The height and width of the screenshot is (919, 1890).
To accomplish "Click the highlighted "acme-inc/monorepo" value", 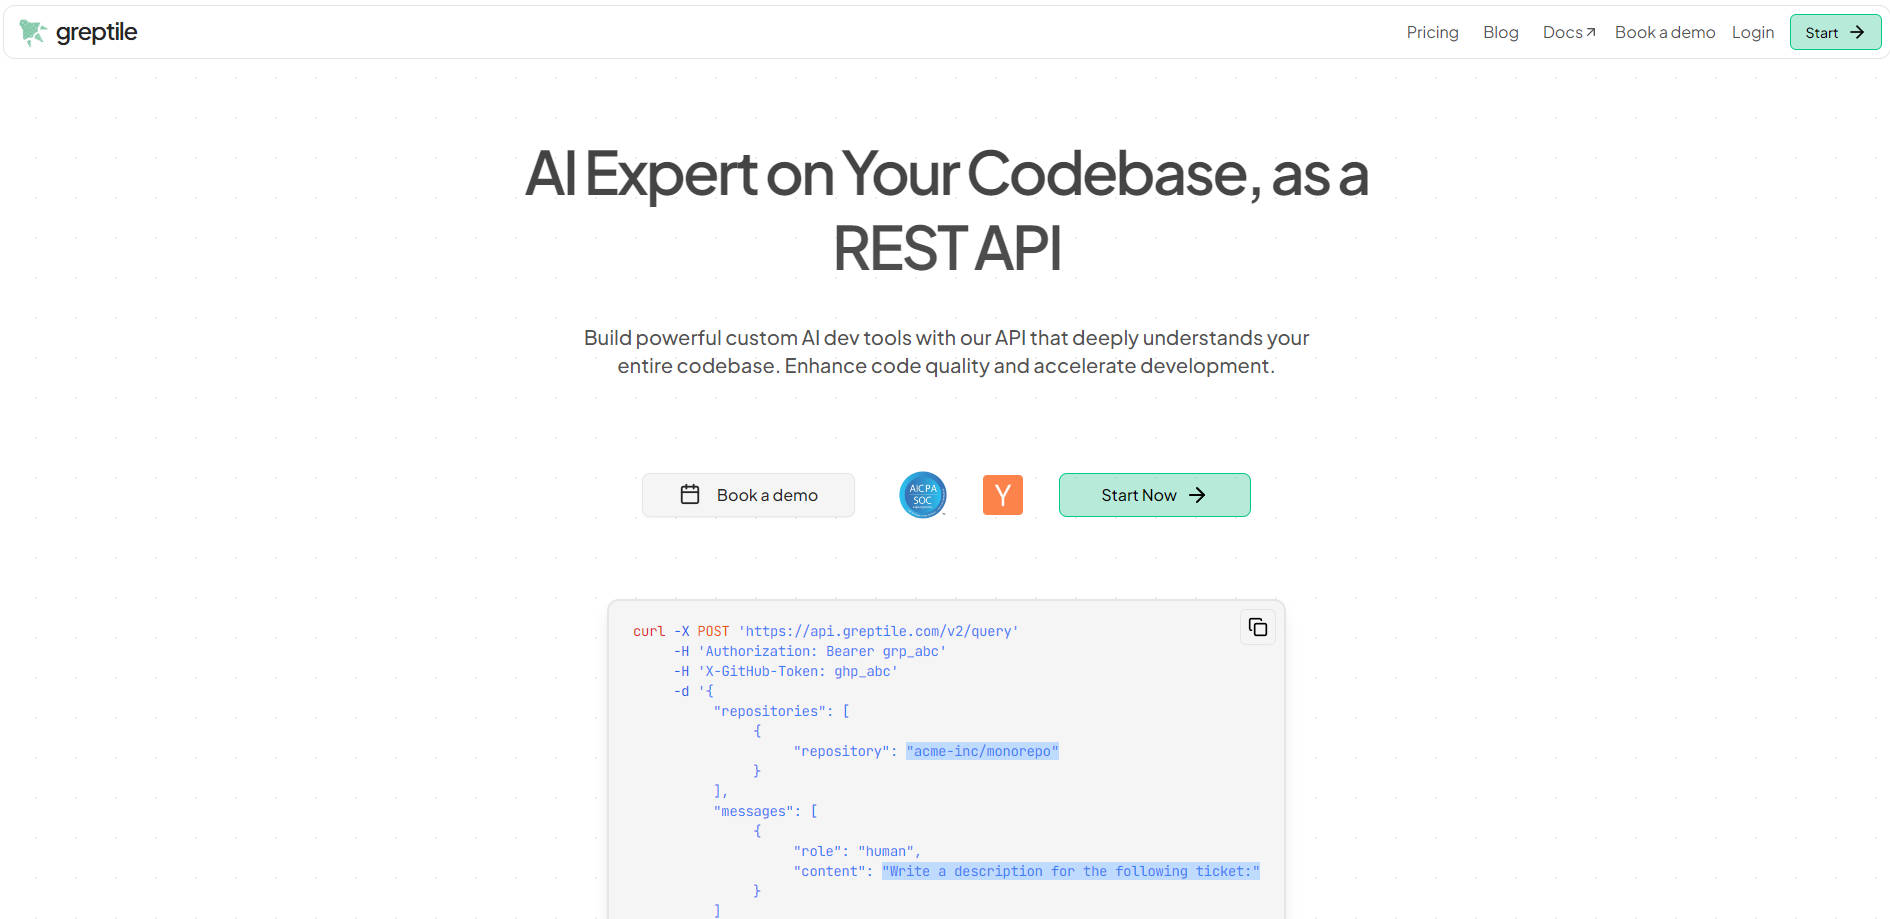I will (x=982, y=751).
